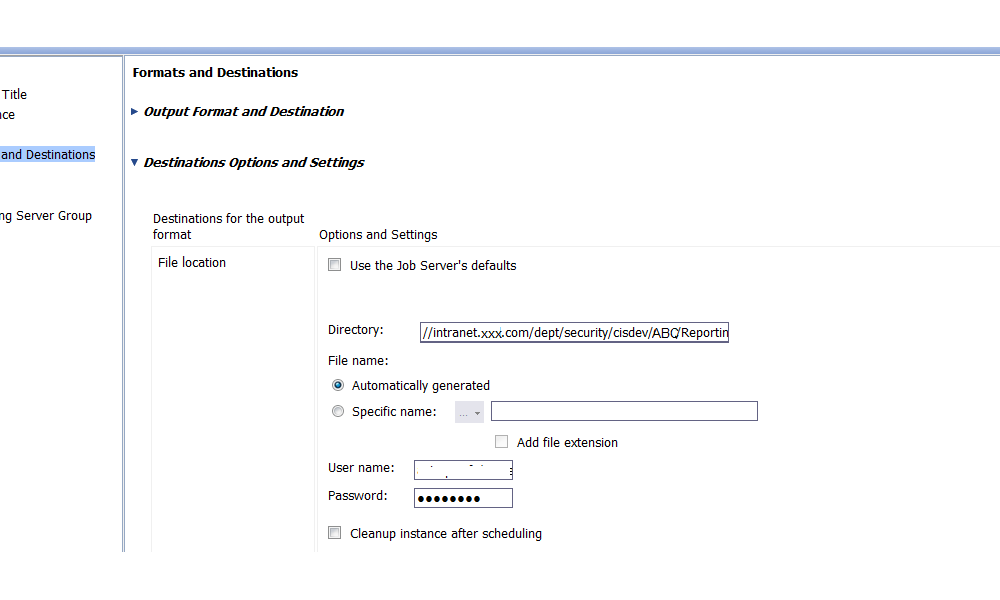1000x600 pixels.
Task: Check the Add file extension box
Action: coord(501,441)
